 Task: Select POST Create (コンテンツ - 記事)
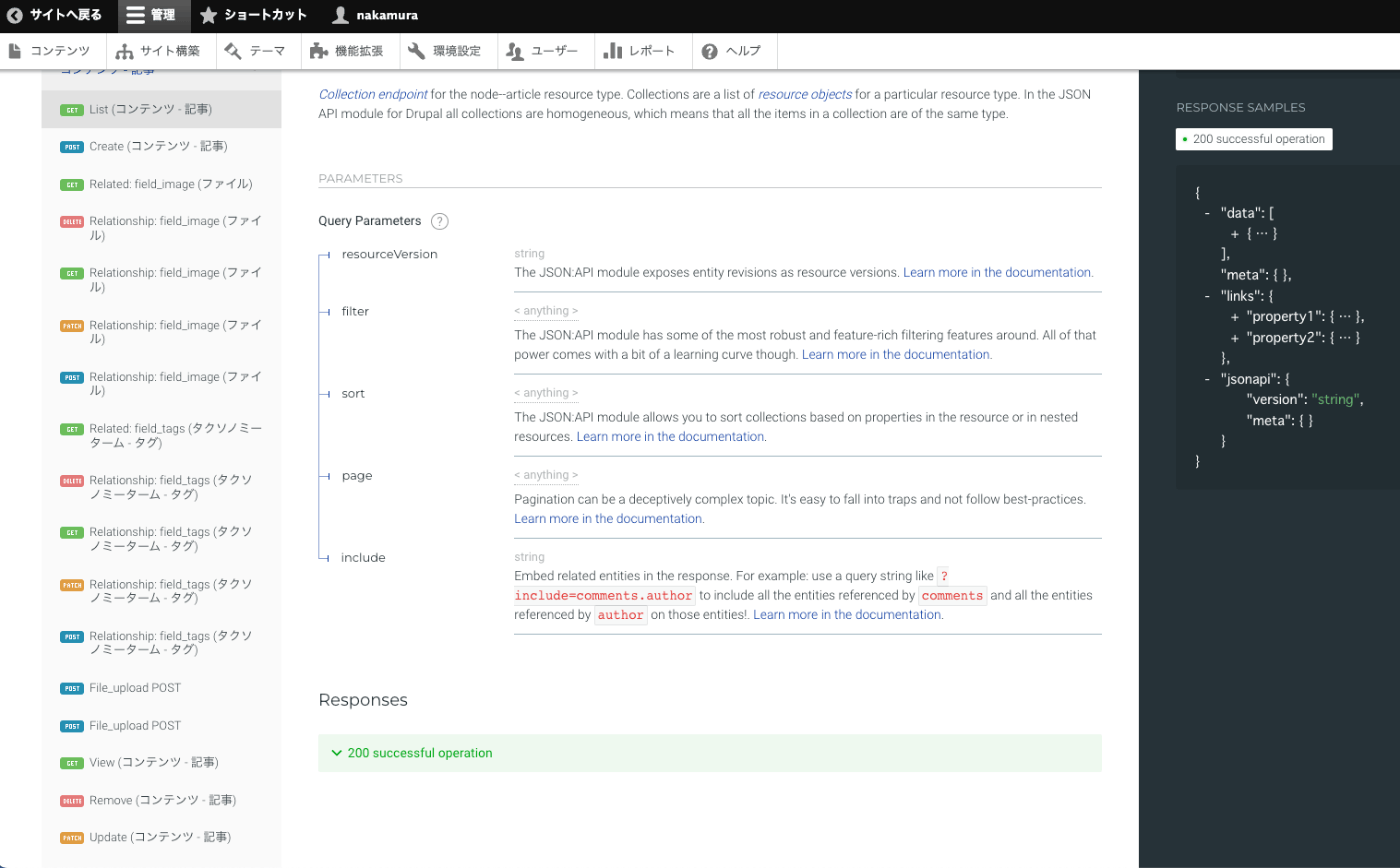(x=161, y=146)
